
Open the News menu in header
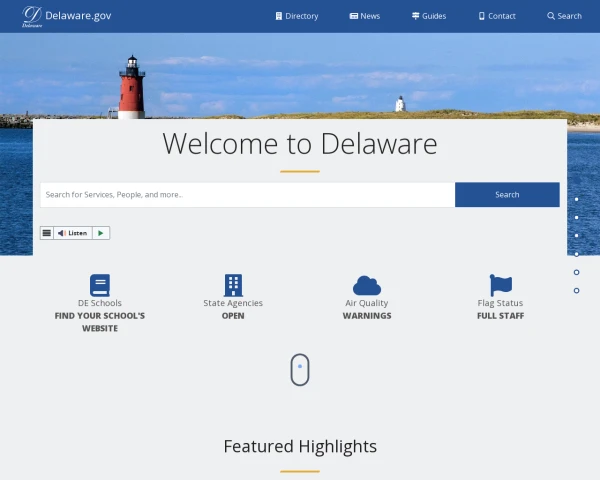[x=365, y=16]
